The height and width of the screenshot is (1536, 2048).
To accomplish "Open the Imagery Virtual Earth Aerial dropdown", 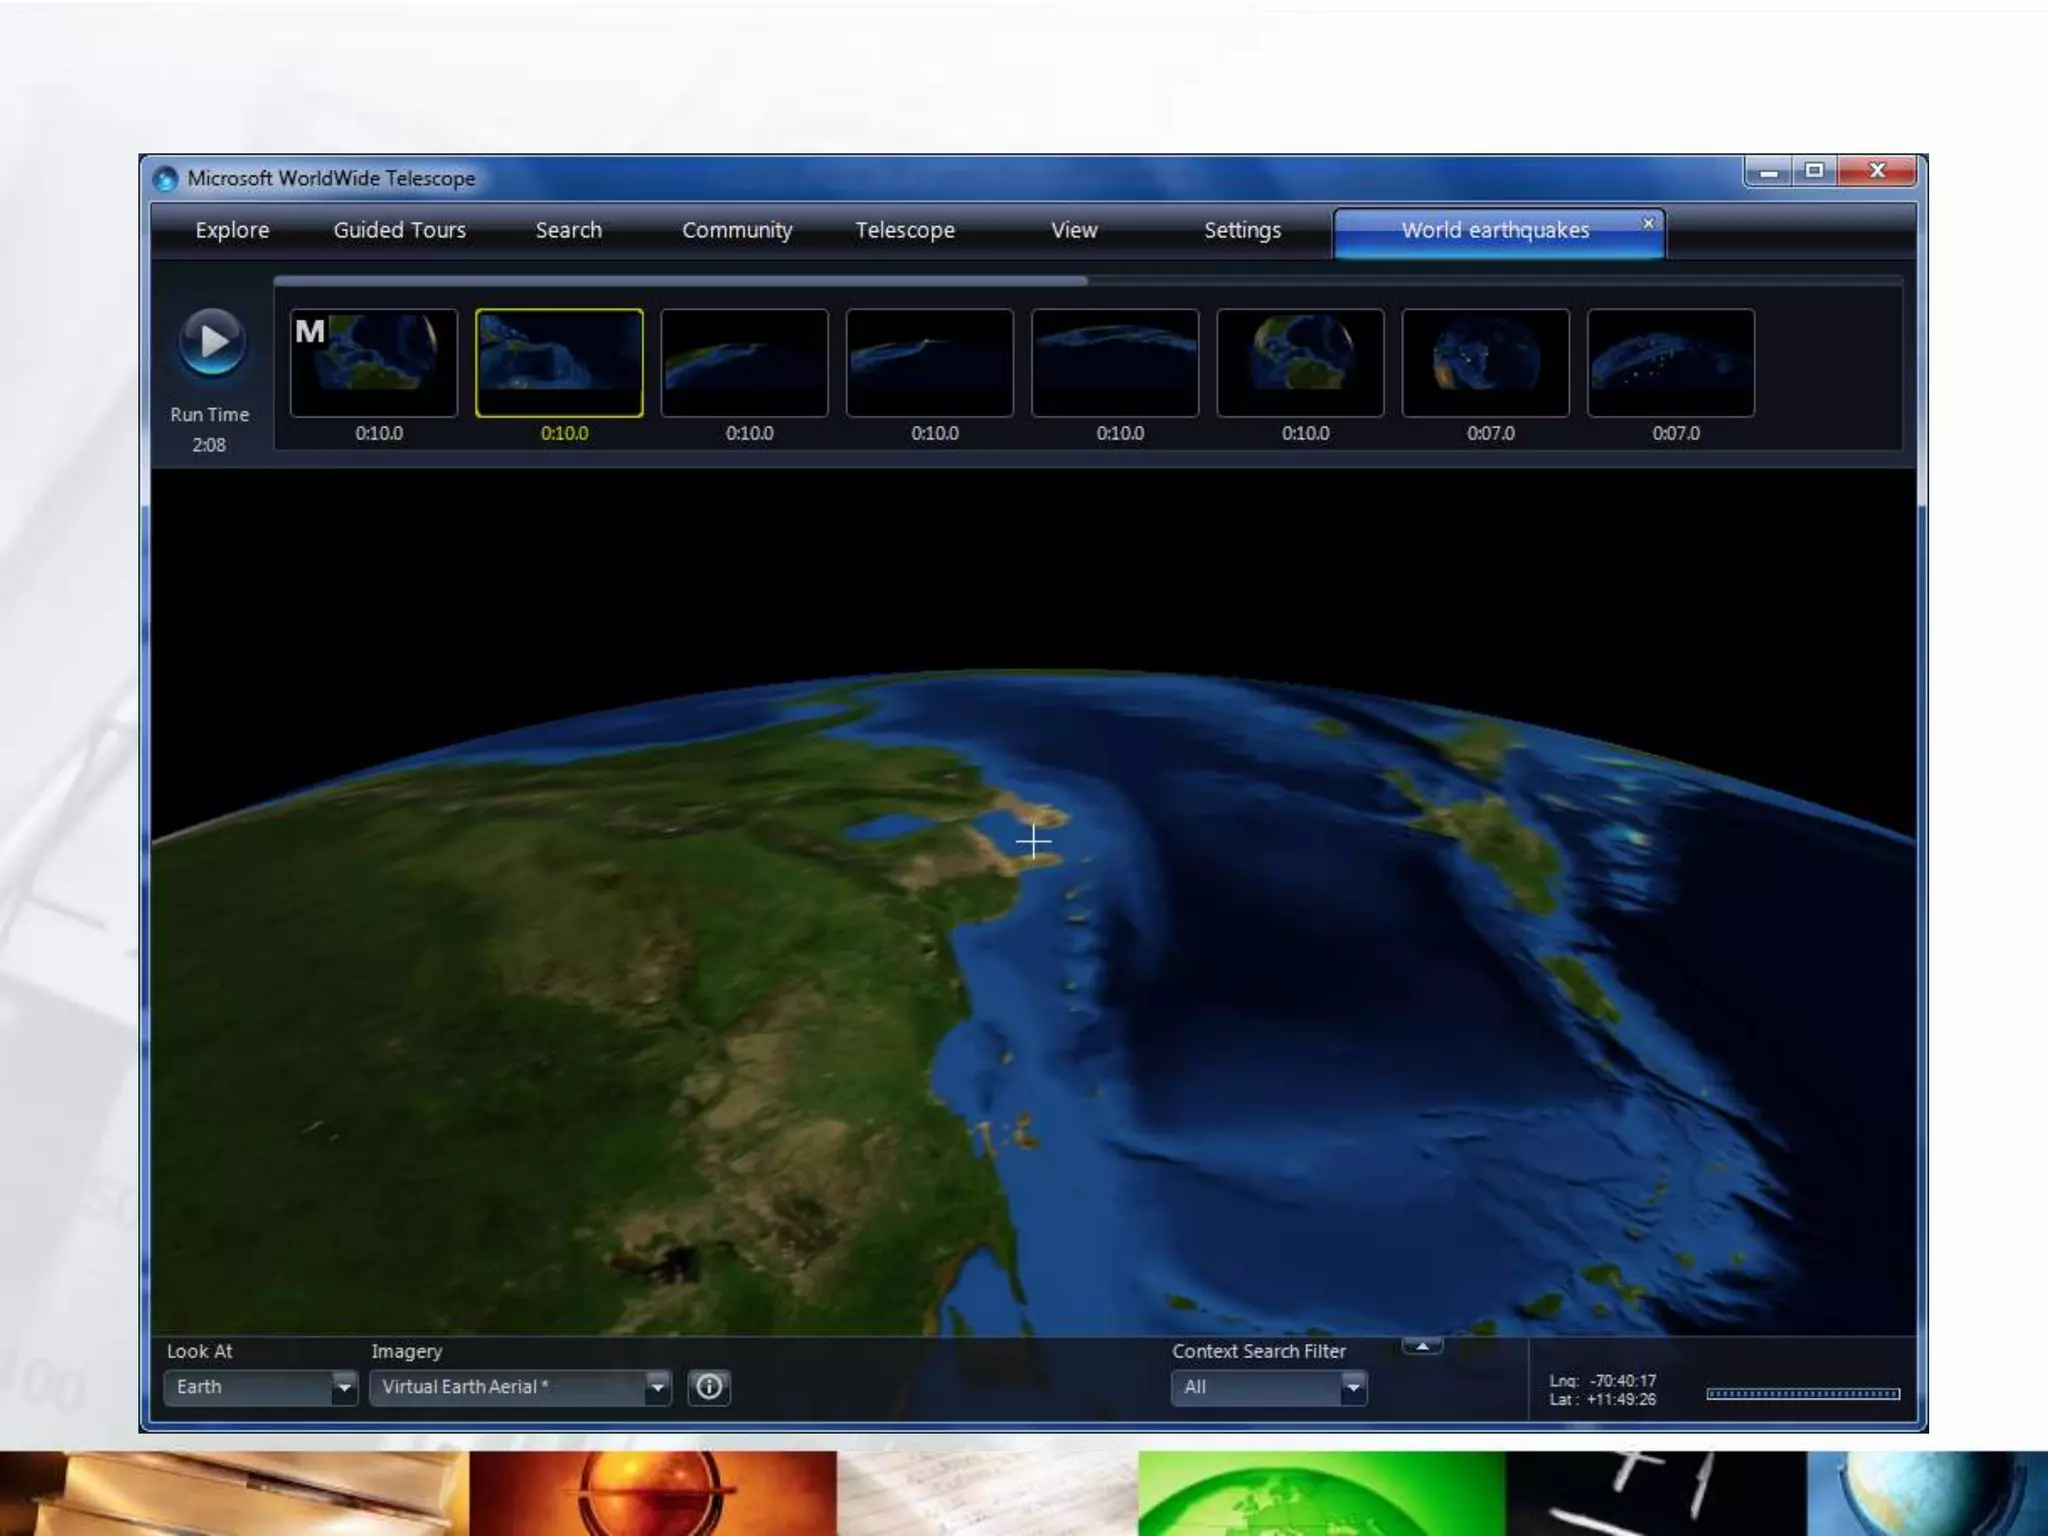I will (656, 1388).
